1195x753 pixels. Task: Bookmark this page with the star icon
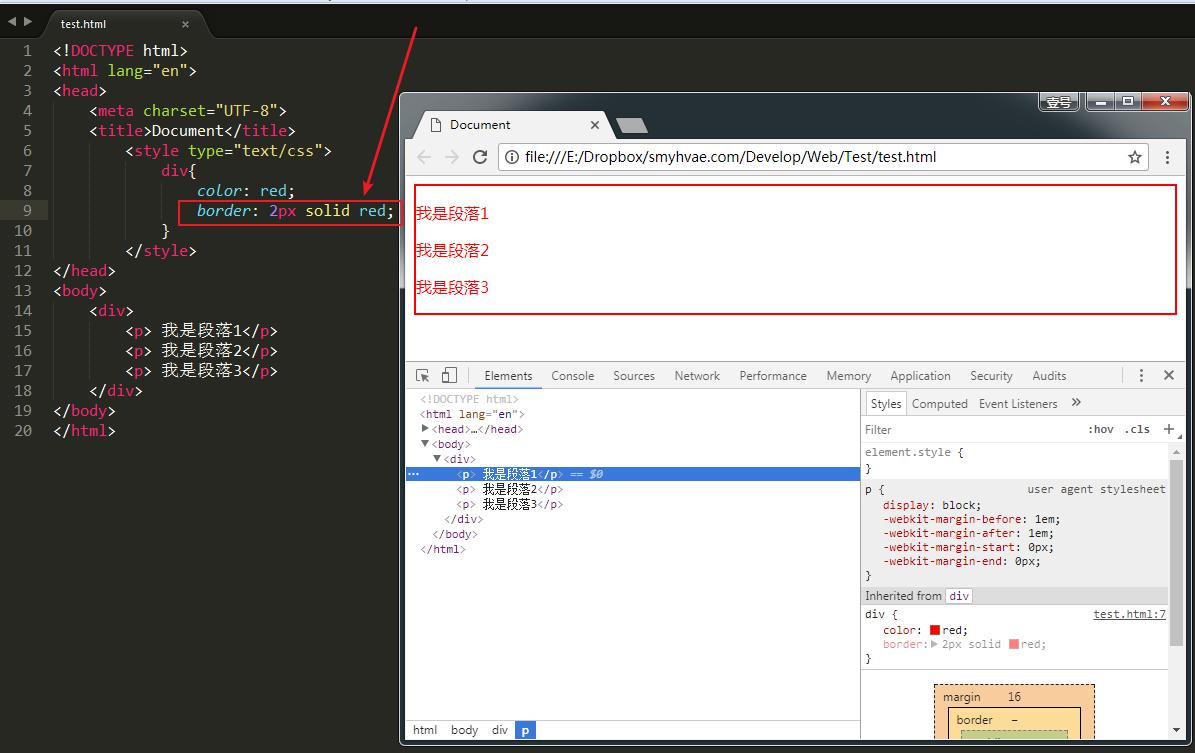(1135, 157)
